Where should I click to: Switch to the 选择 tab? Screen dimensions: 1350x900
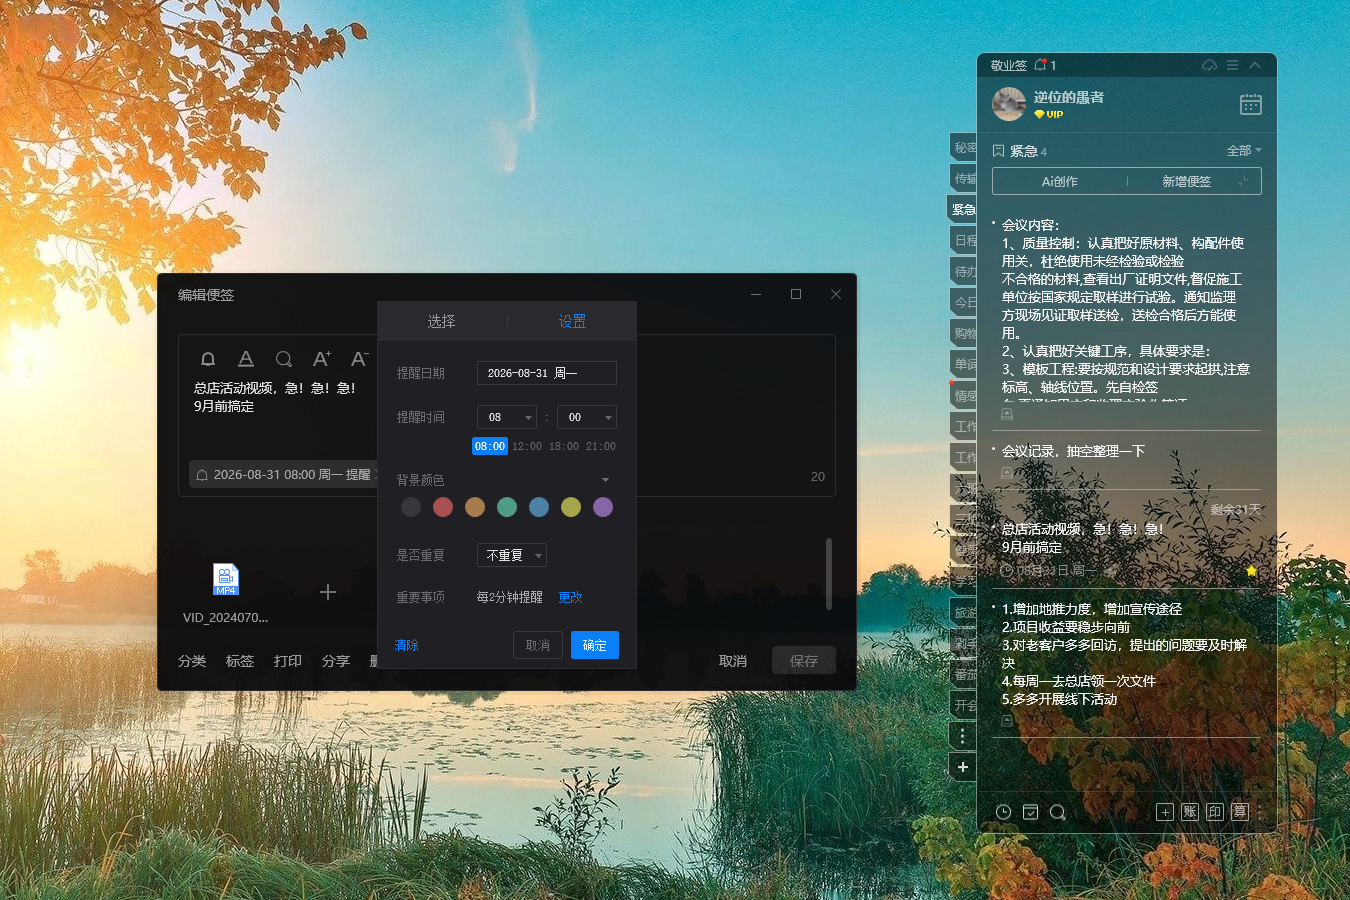coord(441,321)
